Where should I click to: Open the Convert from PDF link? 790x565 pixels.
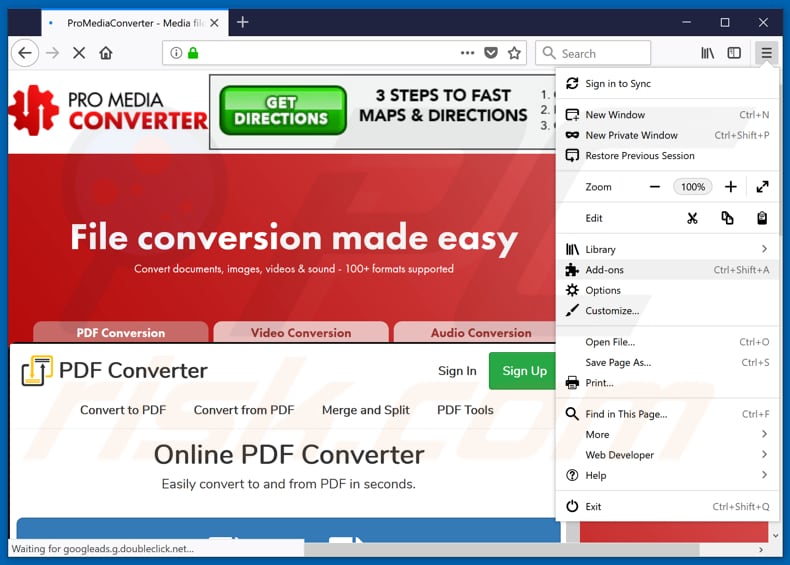pos(244,410)
